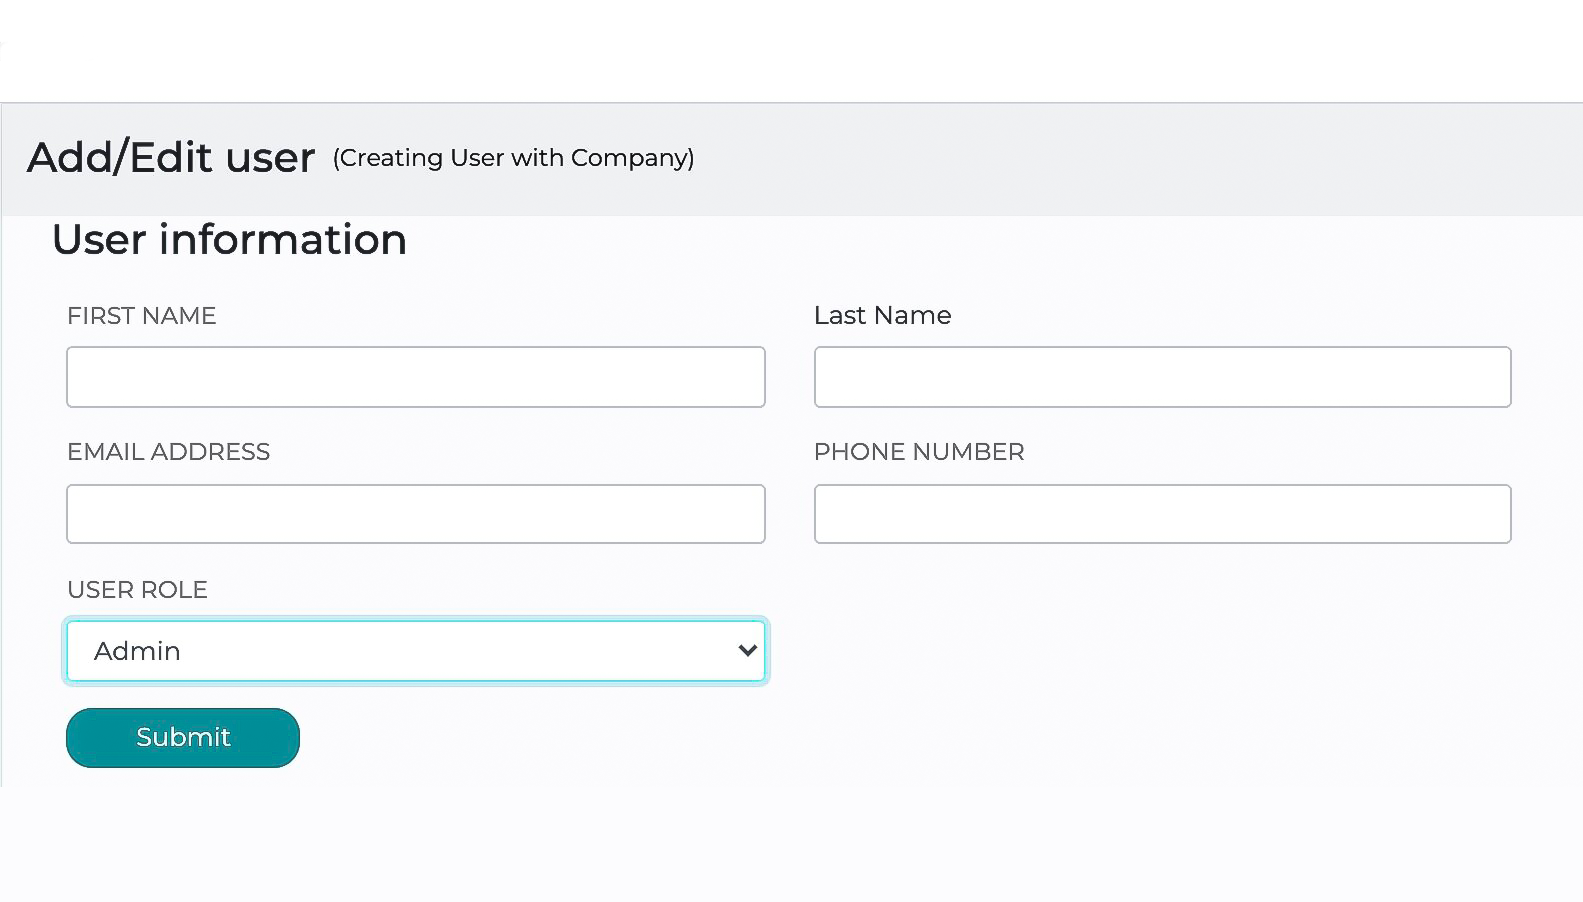Click the First Name input field
The width and height of the screenshot is (1583, 902).
[x=415, y=377]
